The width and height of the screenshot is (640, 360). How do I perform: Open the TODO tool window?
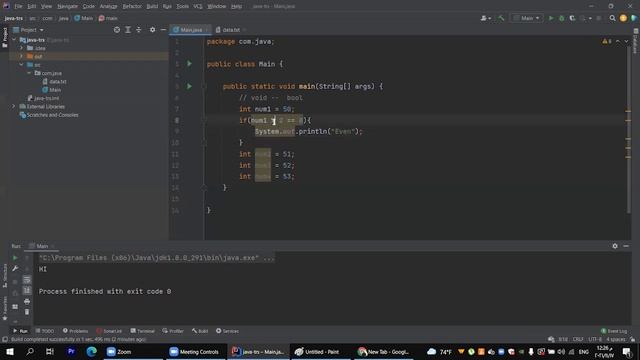pos(44,331)
